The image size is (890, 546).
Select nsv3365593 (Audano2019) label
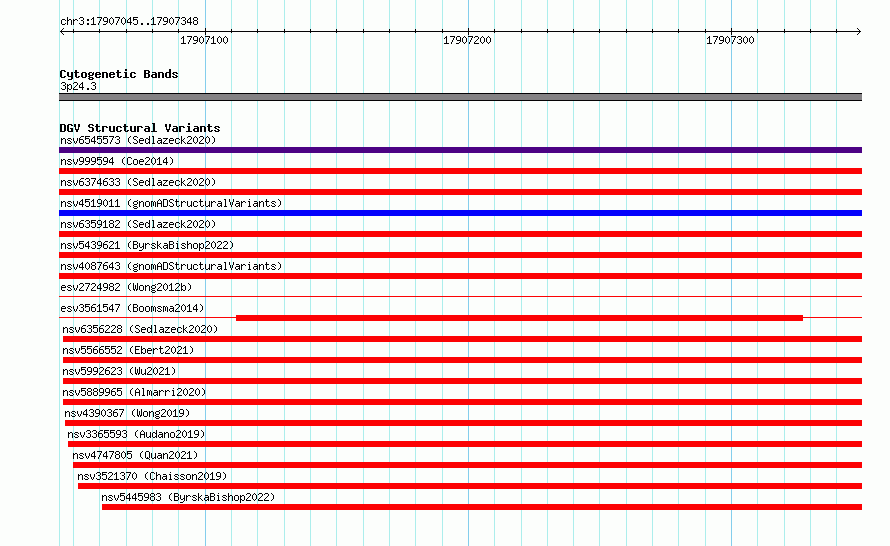(x=136, y=434)
